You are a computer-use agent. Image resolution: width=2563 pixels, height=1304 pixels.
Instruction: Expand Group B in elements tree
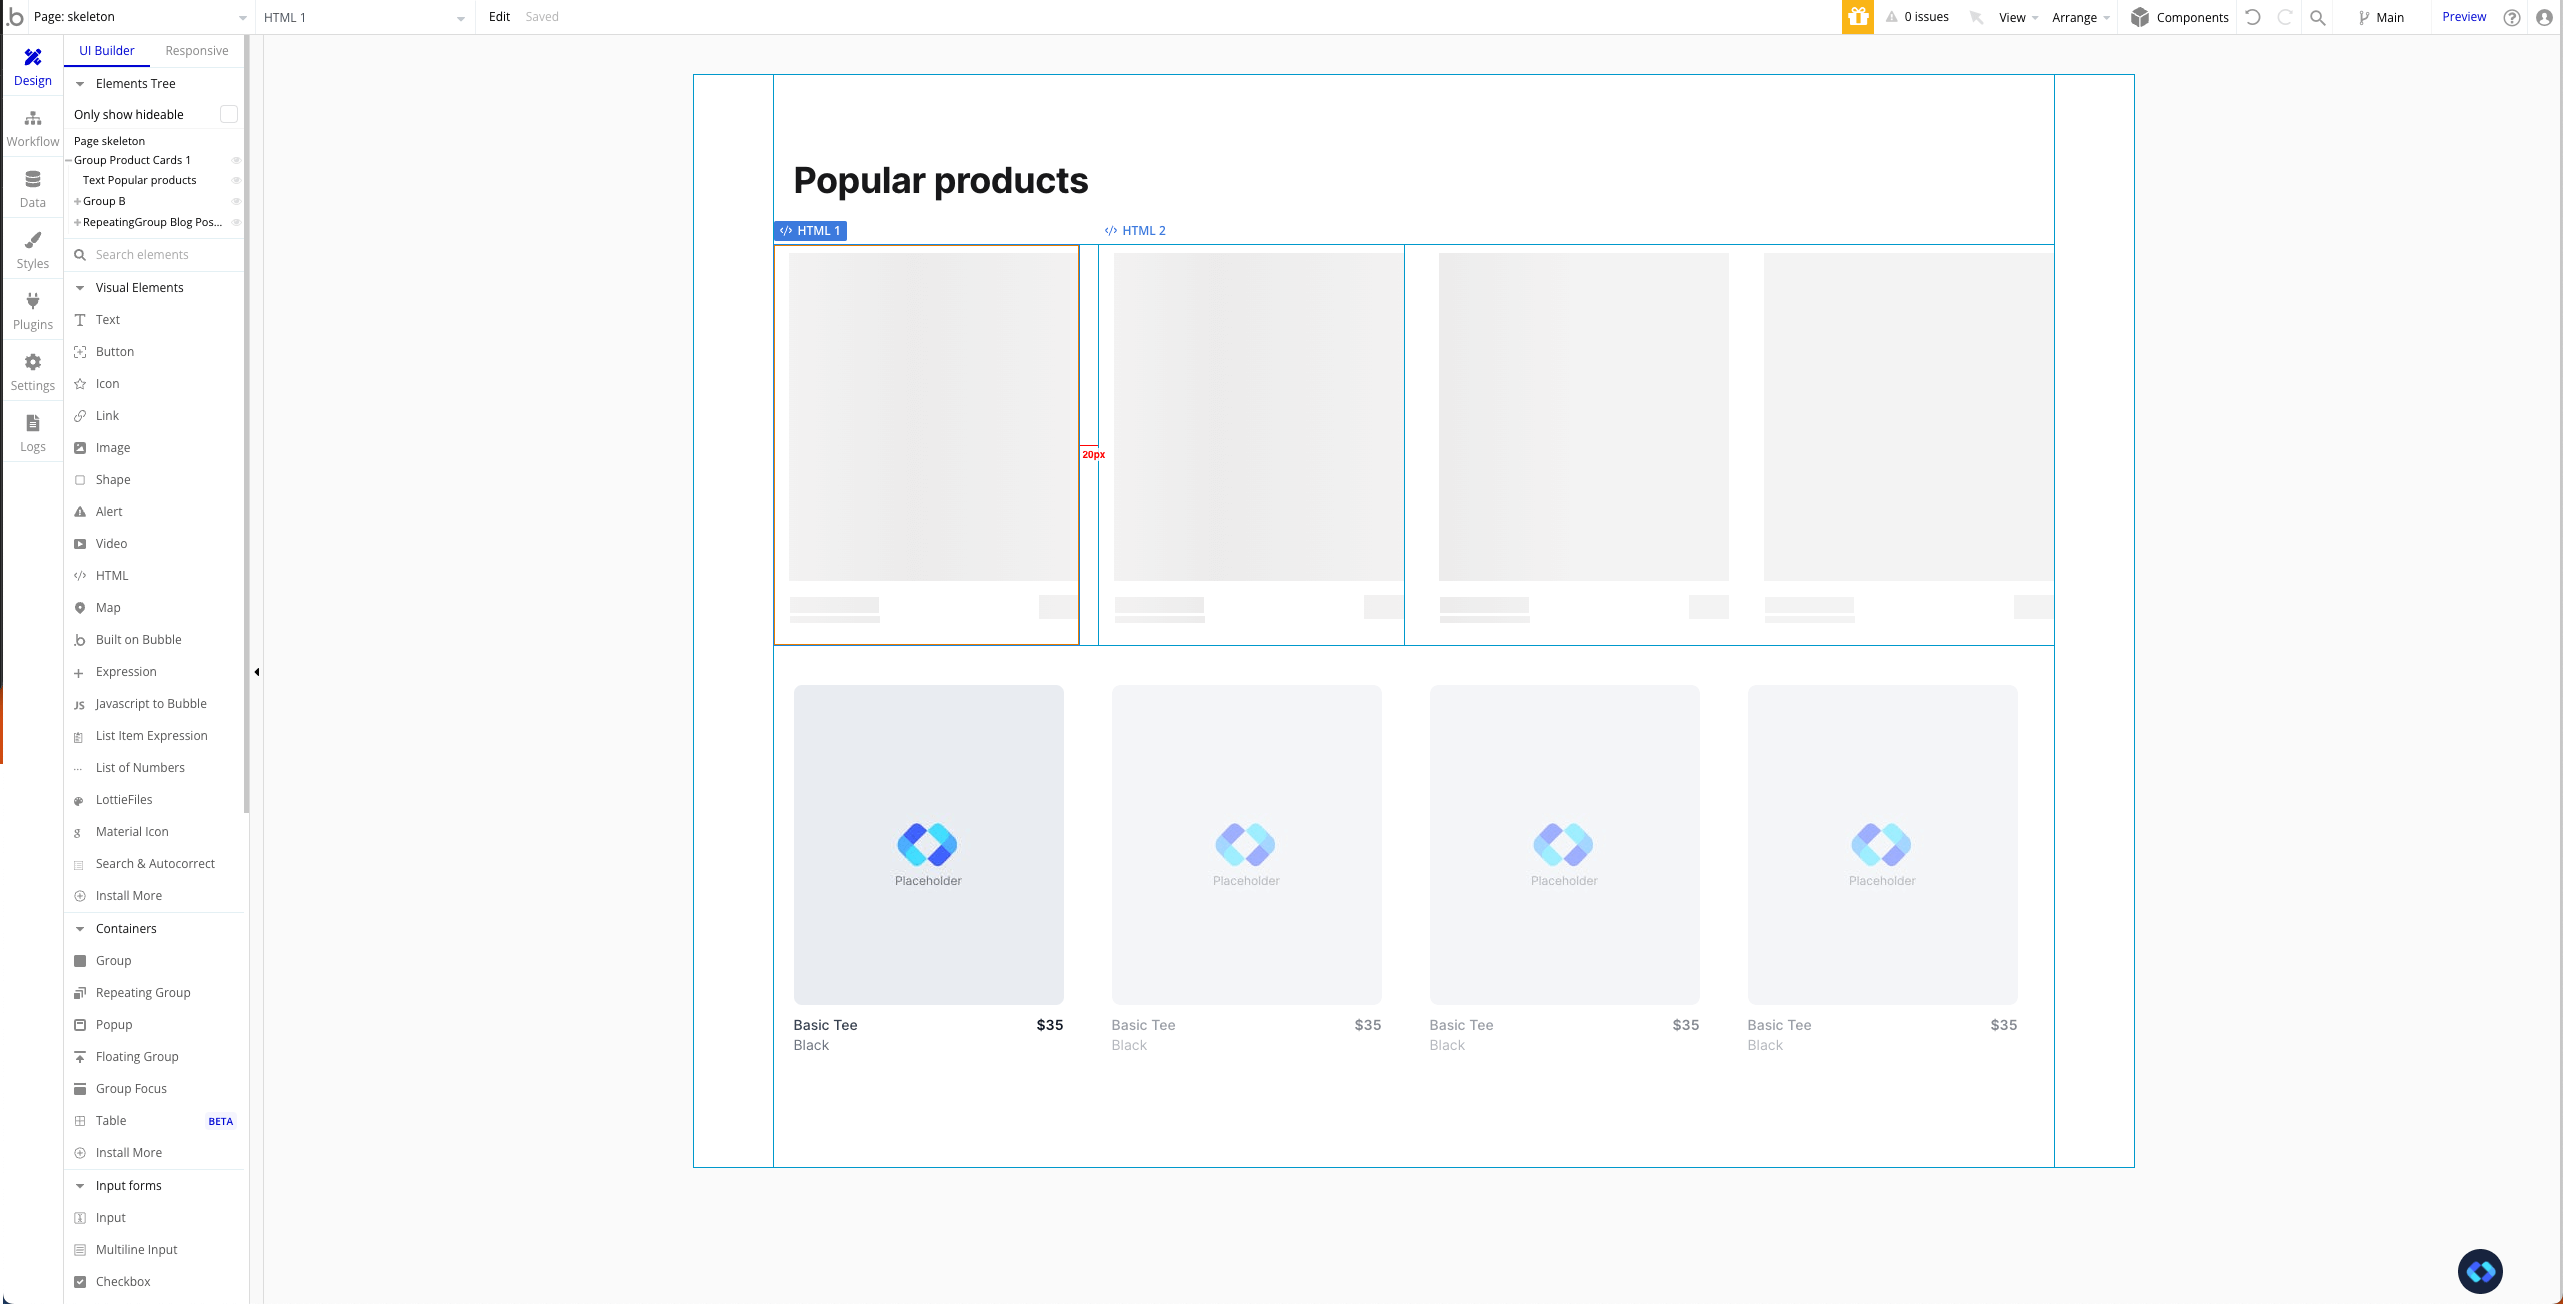coord(77,202)
